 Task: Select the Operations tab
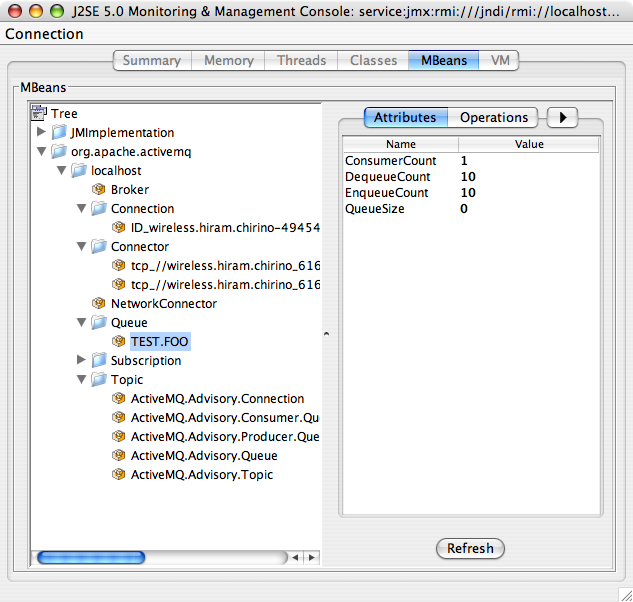coord(493,118)
